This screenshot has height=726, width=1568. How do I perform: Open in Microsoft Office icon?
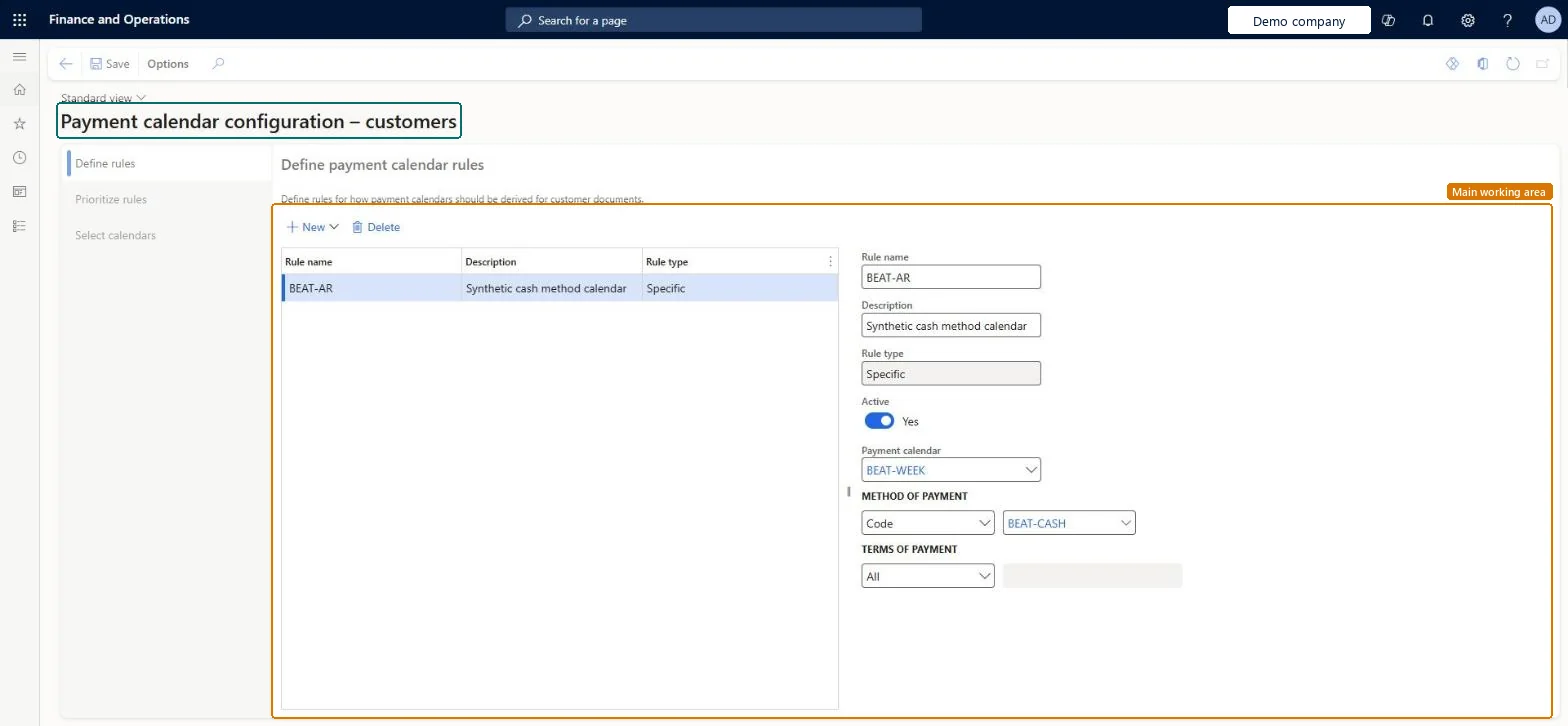click(1483, 64)
